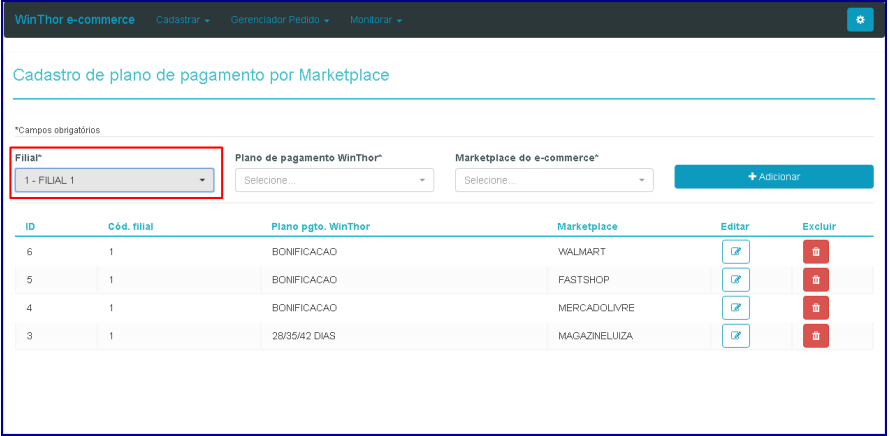Delete the FASTSHOP row
This screenshot has width=890, height=436.
(816, 279)
